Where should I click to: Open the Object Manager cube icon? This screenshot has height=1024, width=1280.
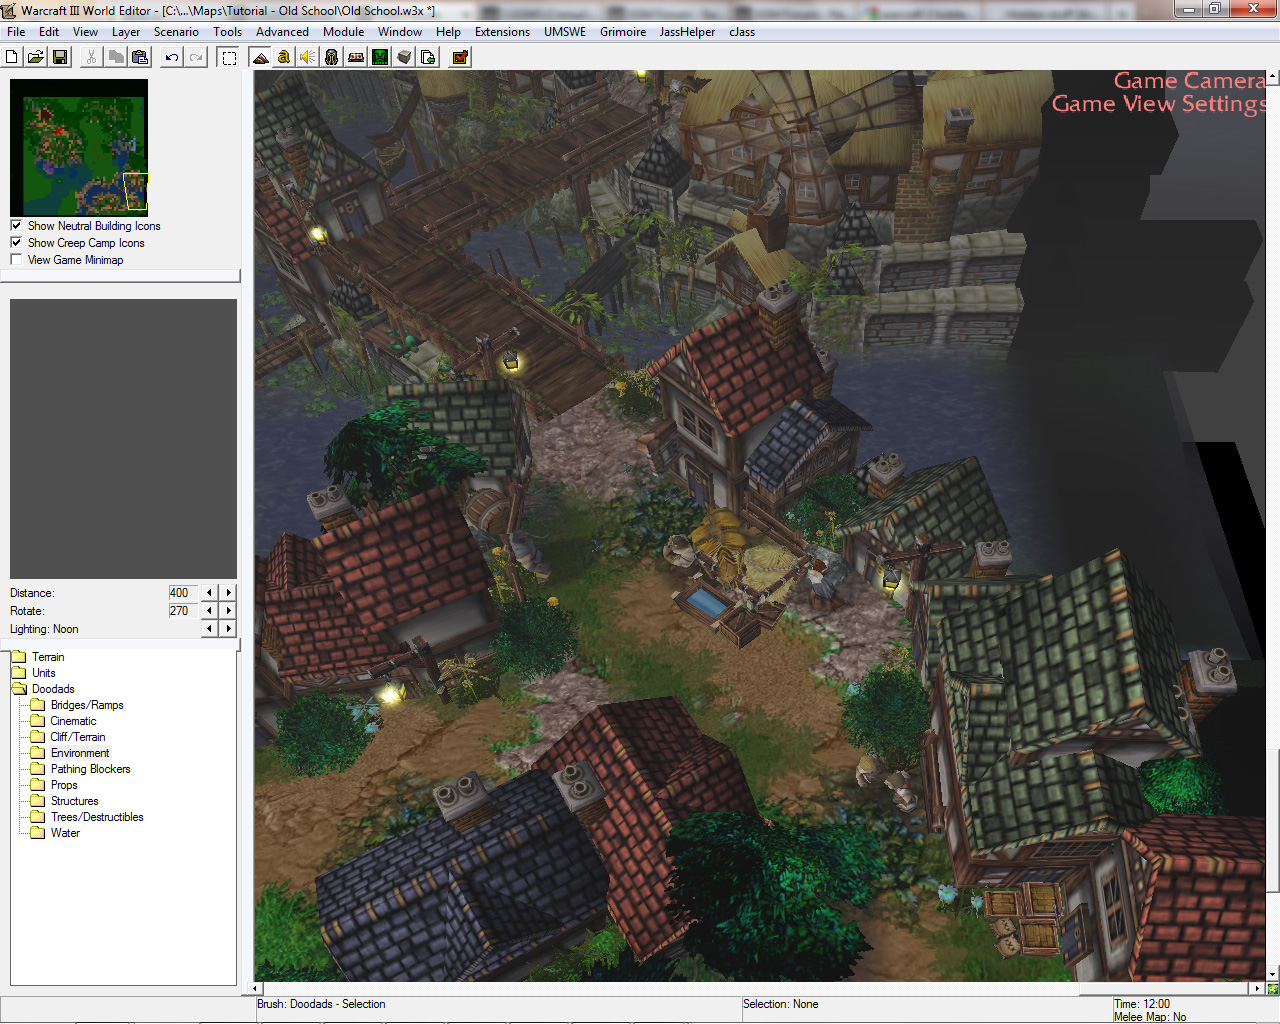tap(404, 57)
